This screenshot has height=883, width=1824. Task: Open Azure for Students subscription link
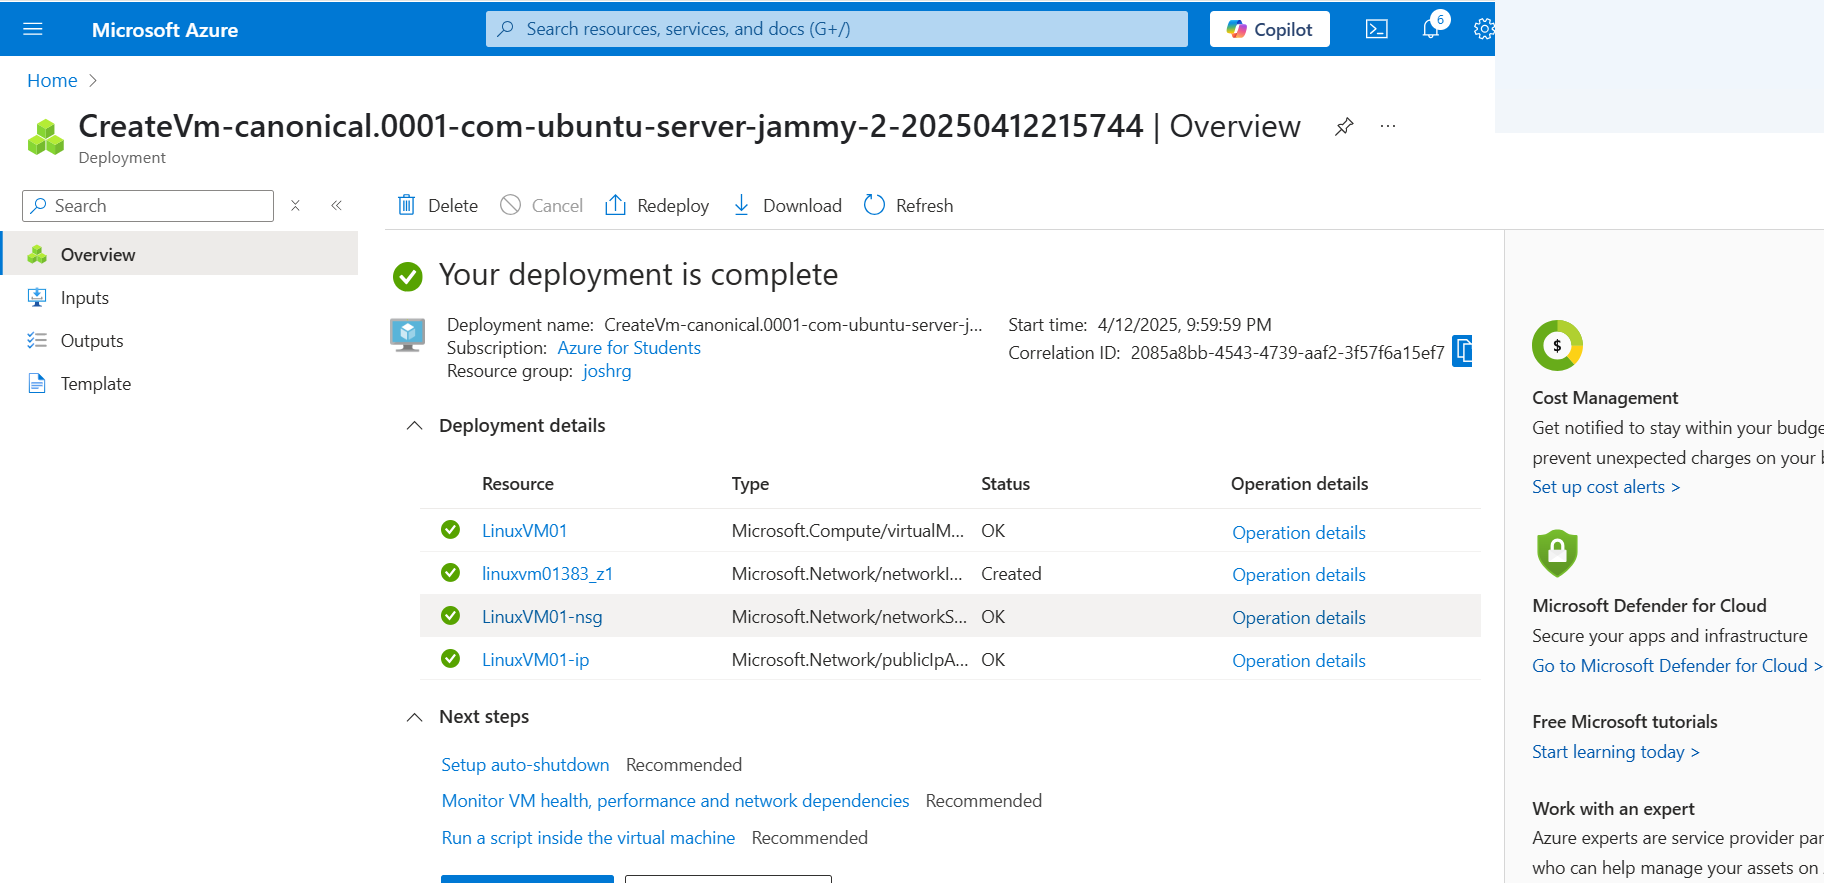pyautogui.click(x=629, y=348)
